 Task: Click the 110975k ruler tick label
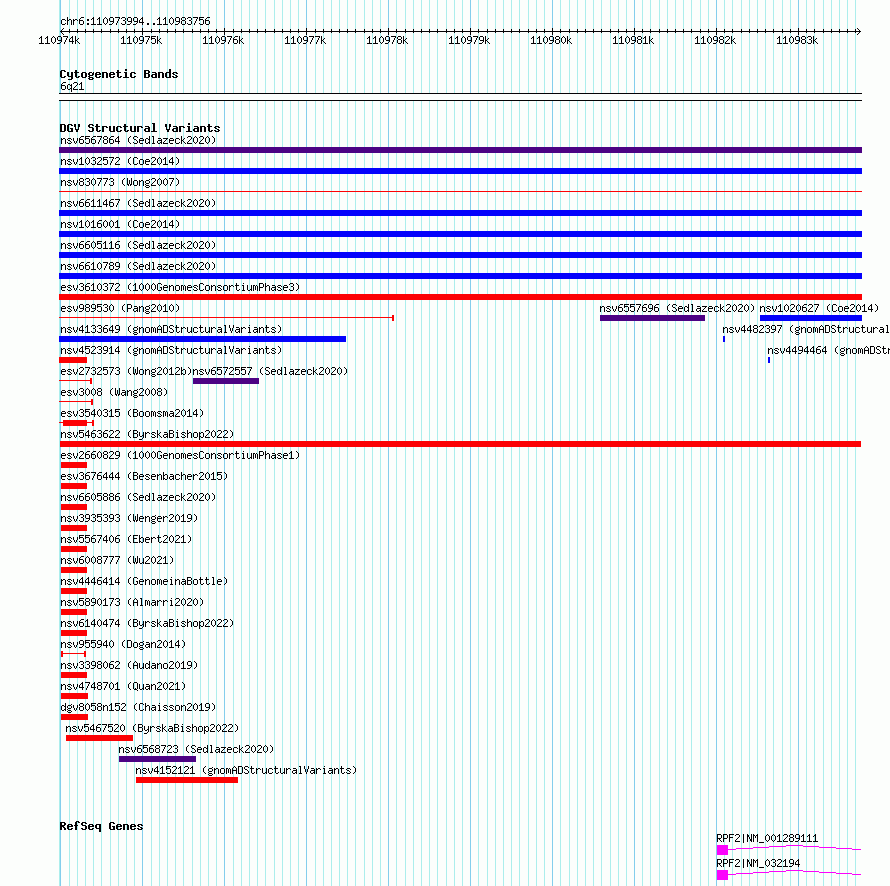141,40
